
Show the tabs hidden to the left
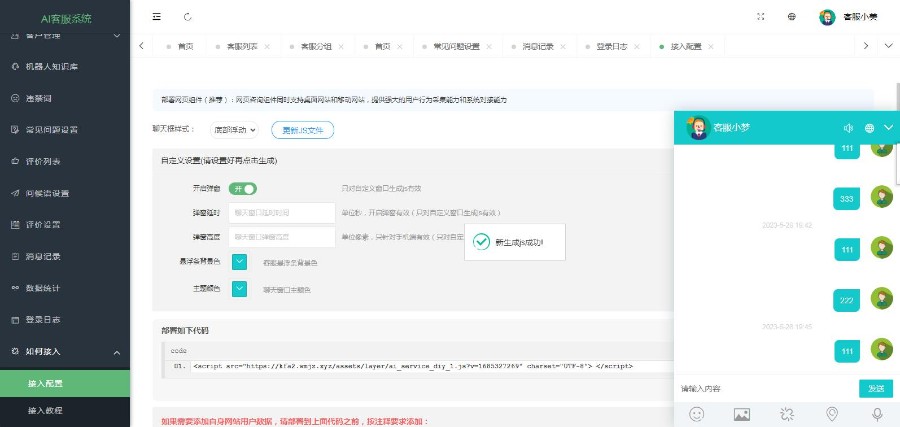tap(142, 46)
